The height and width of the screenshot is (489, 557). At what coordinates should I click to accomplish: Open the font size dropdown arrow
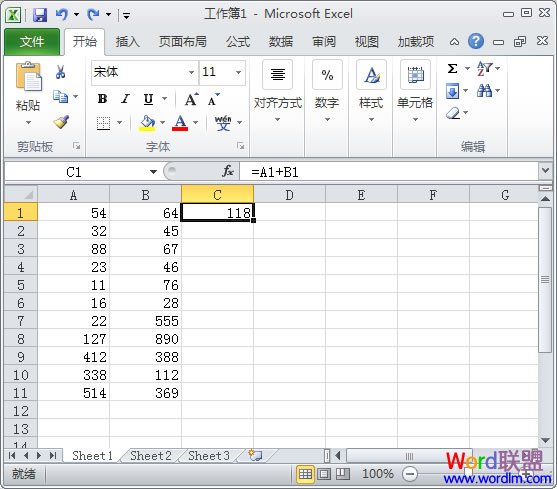[x=239, y=72]
